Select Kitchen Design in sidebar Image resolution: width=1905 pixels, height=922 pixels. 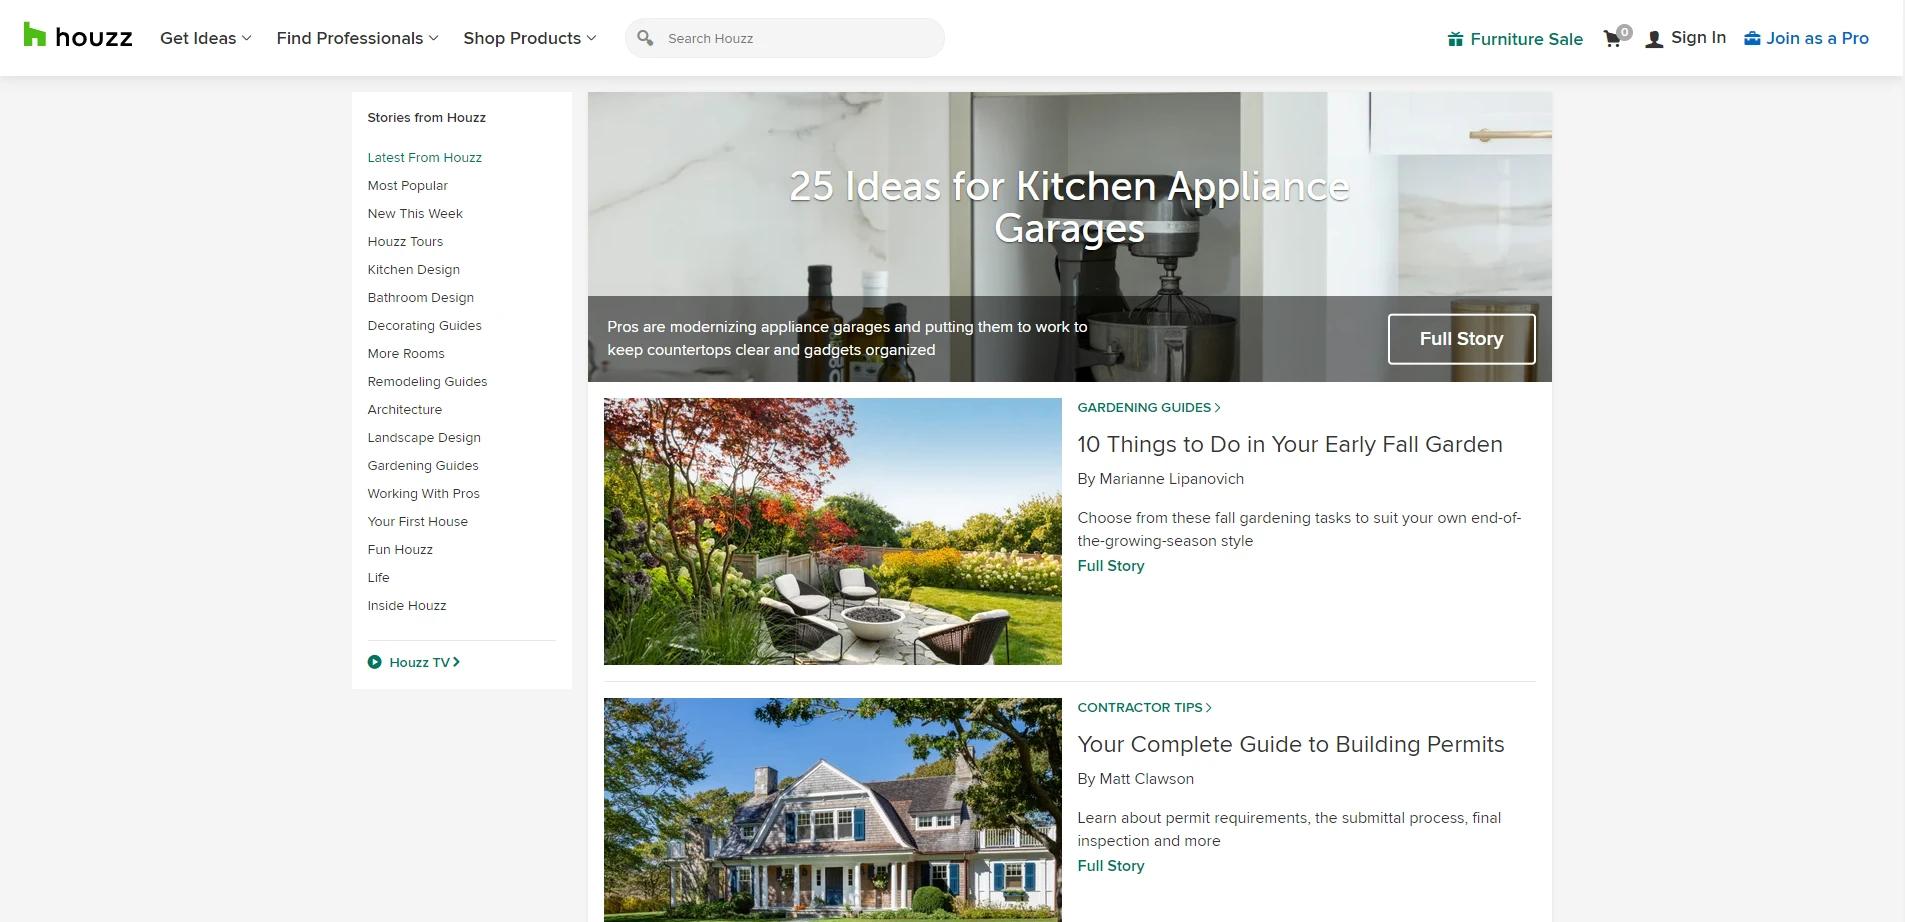[413, 269]
